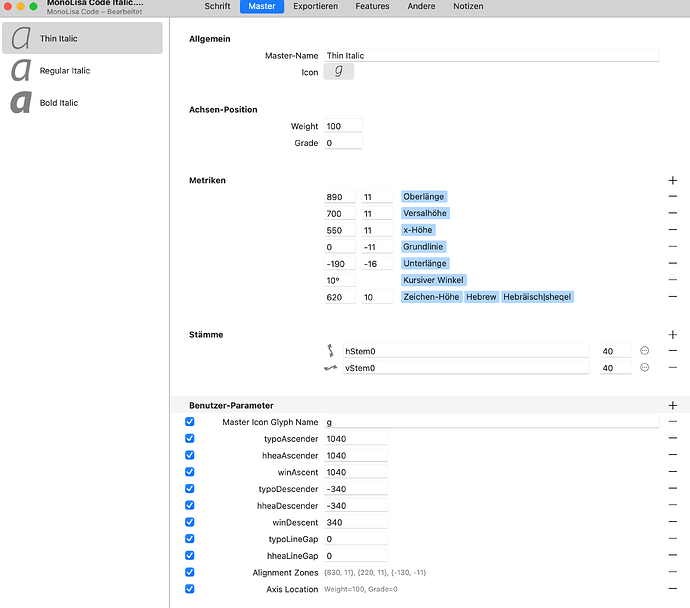Disable typoAscender parameter checkbox
Viewport: 690px width, 608px height.
pos(190,438)
